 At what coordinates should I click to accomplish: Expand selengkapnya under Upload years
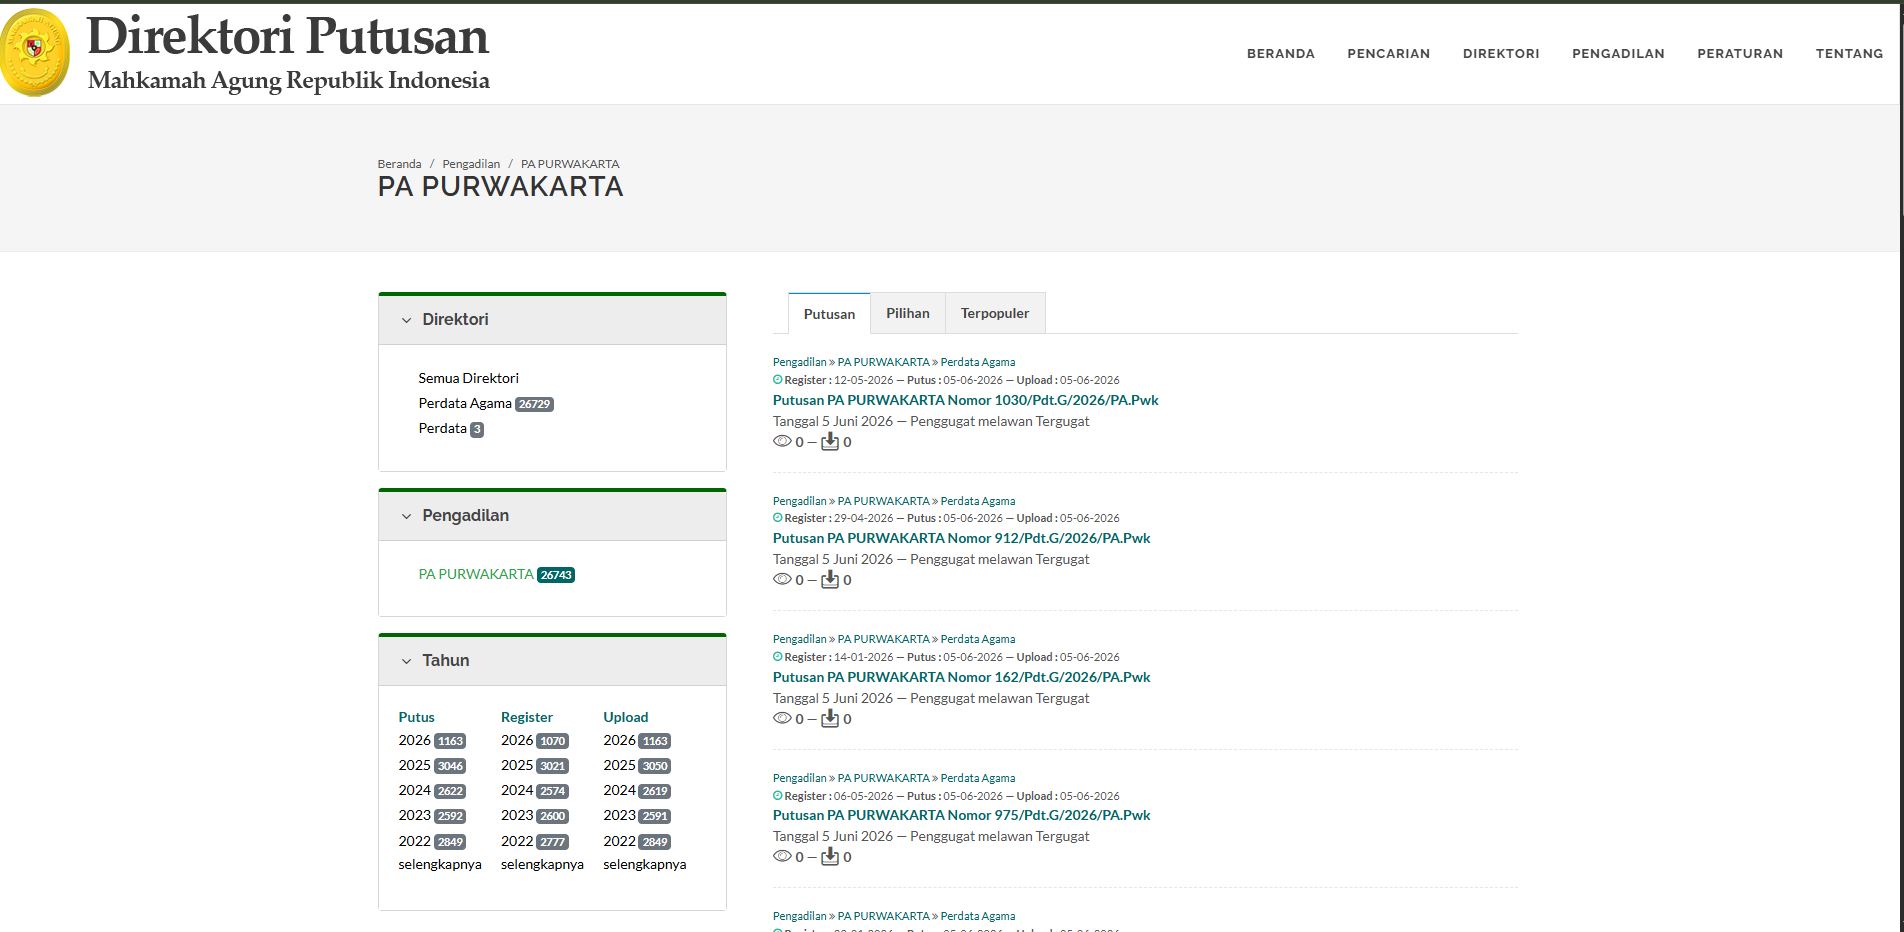pos(645,864)
